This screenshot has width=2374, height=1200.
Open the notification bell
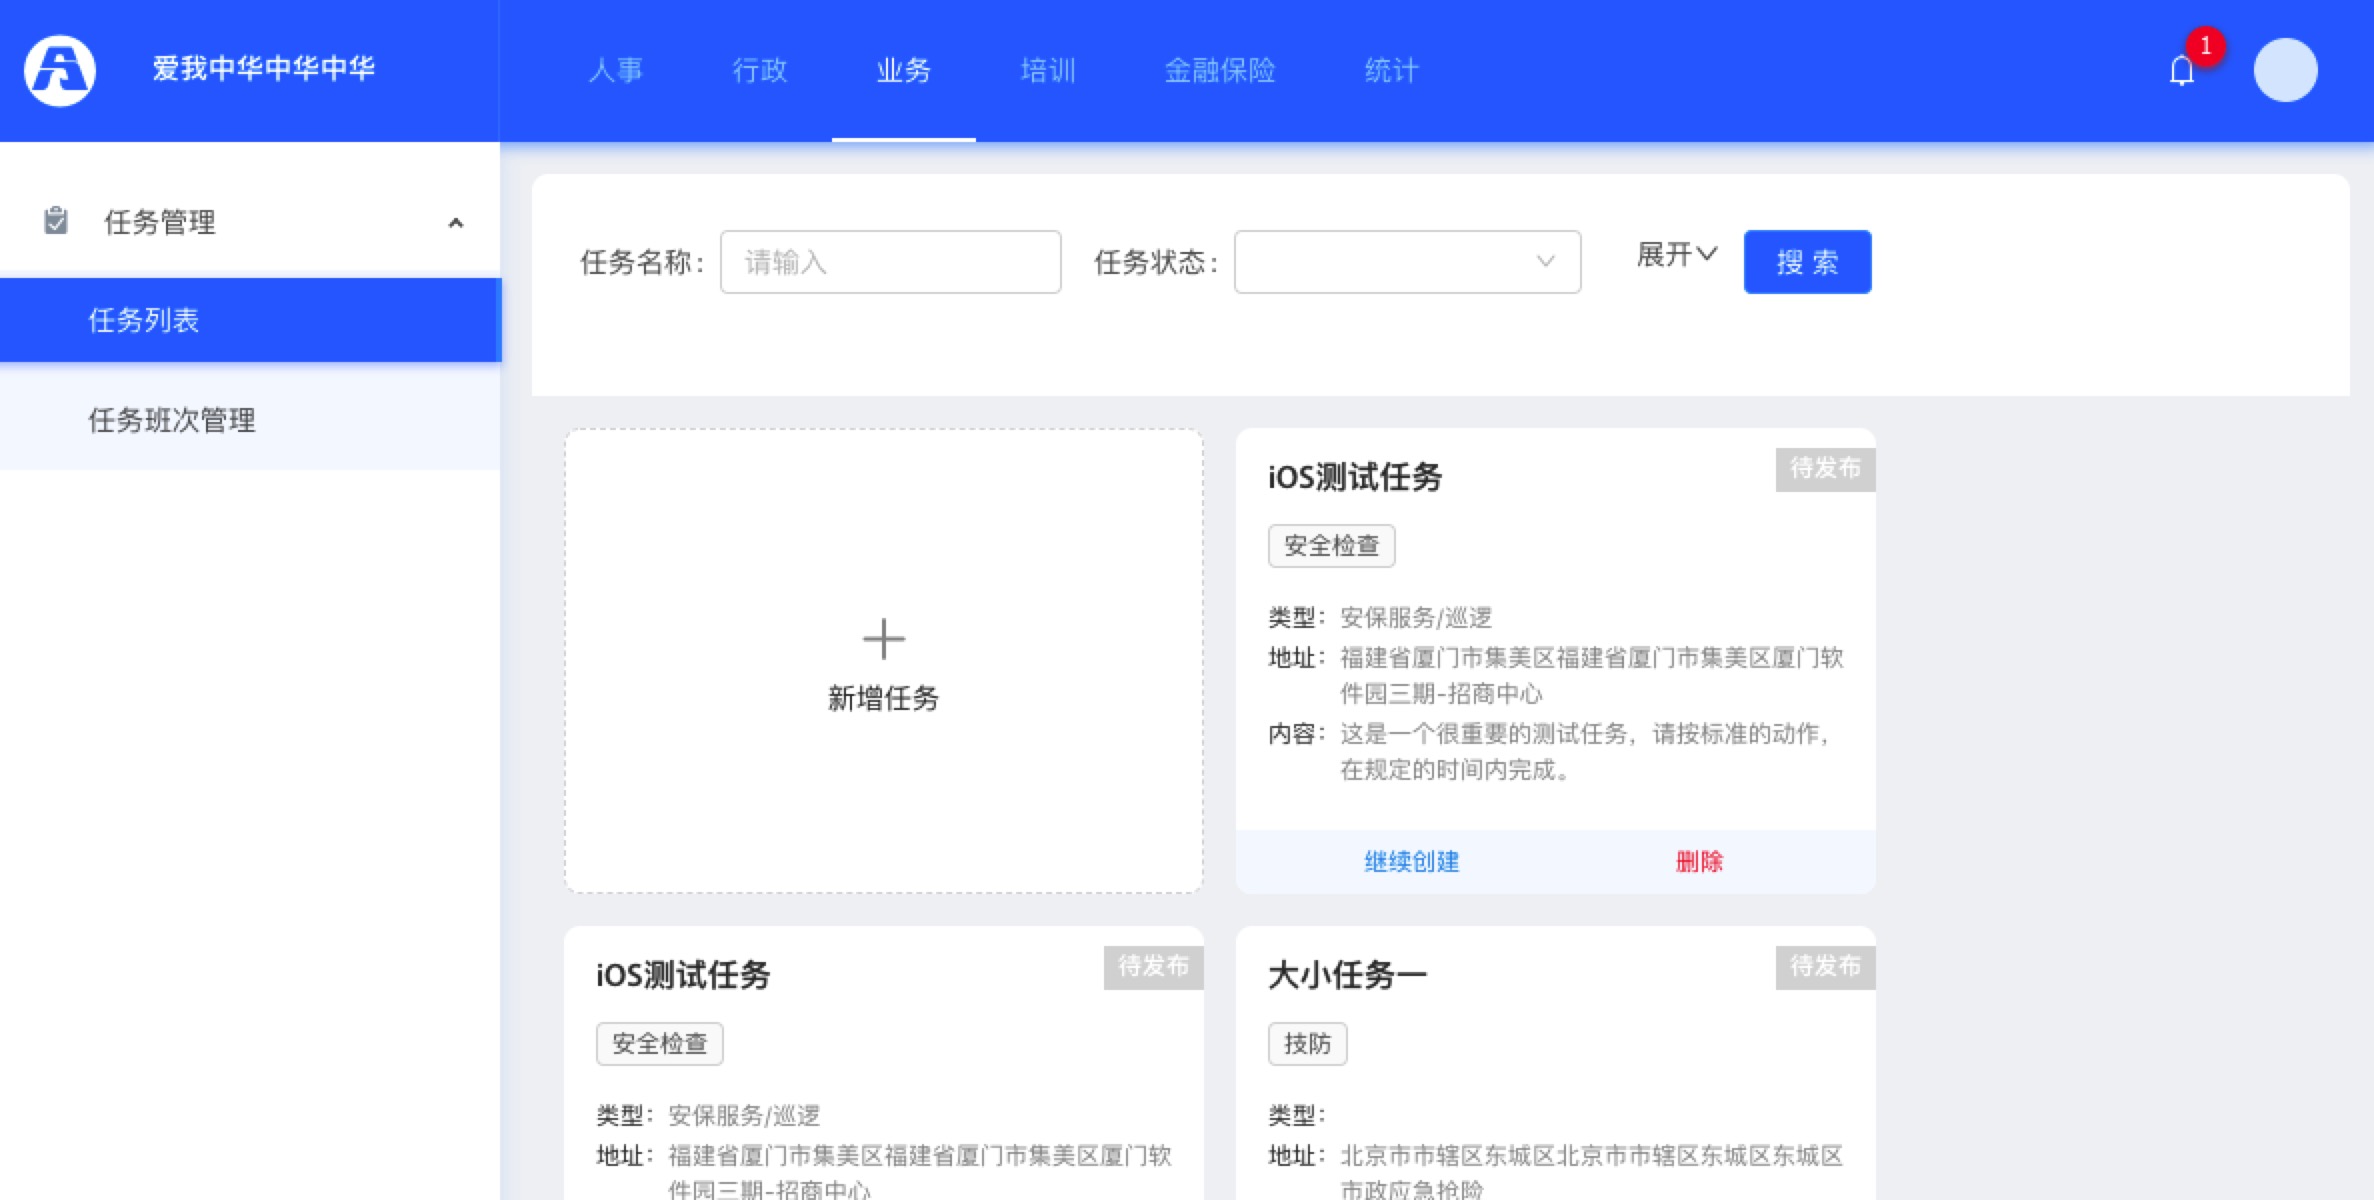click(x=2181, y=71)
